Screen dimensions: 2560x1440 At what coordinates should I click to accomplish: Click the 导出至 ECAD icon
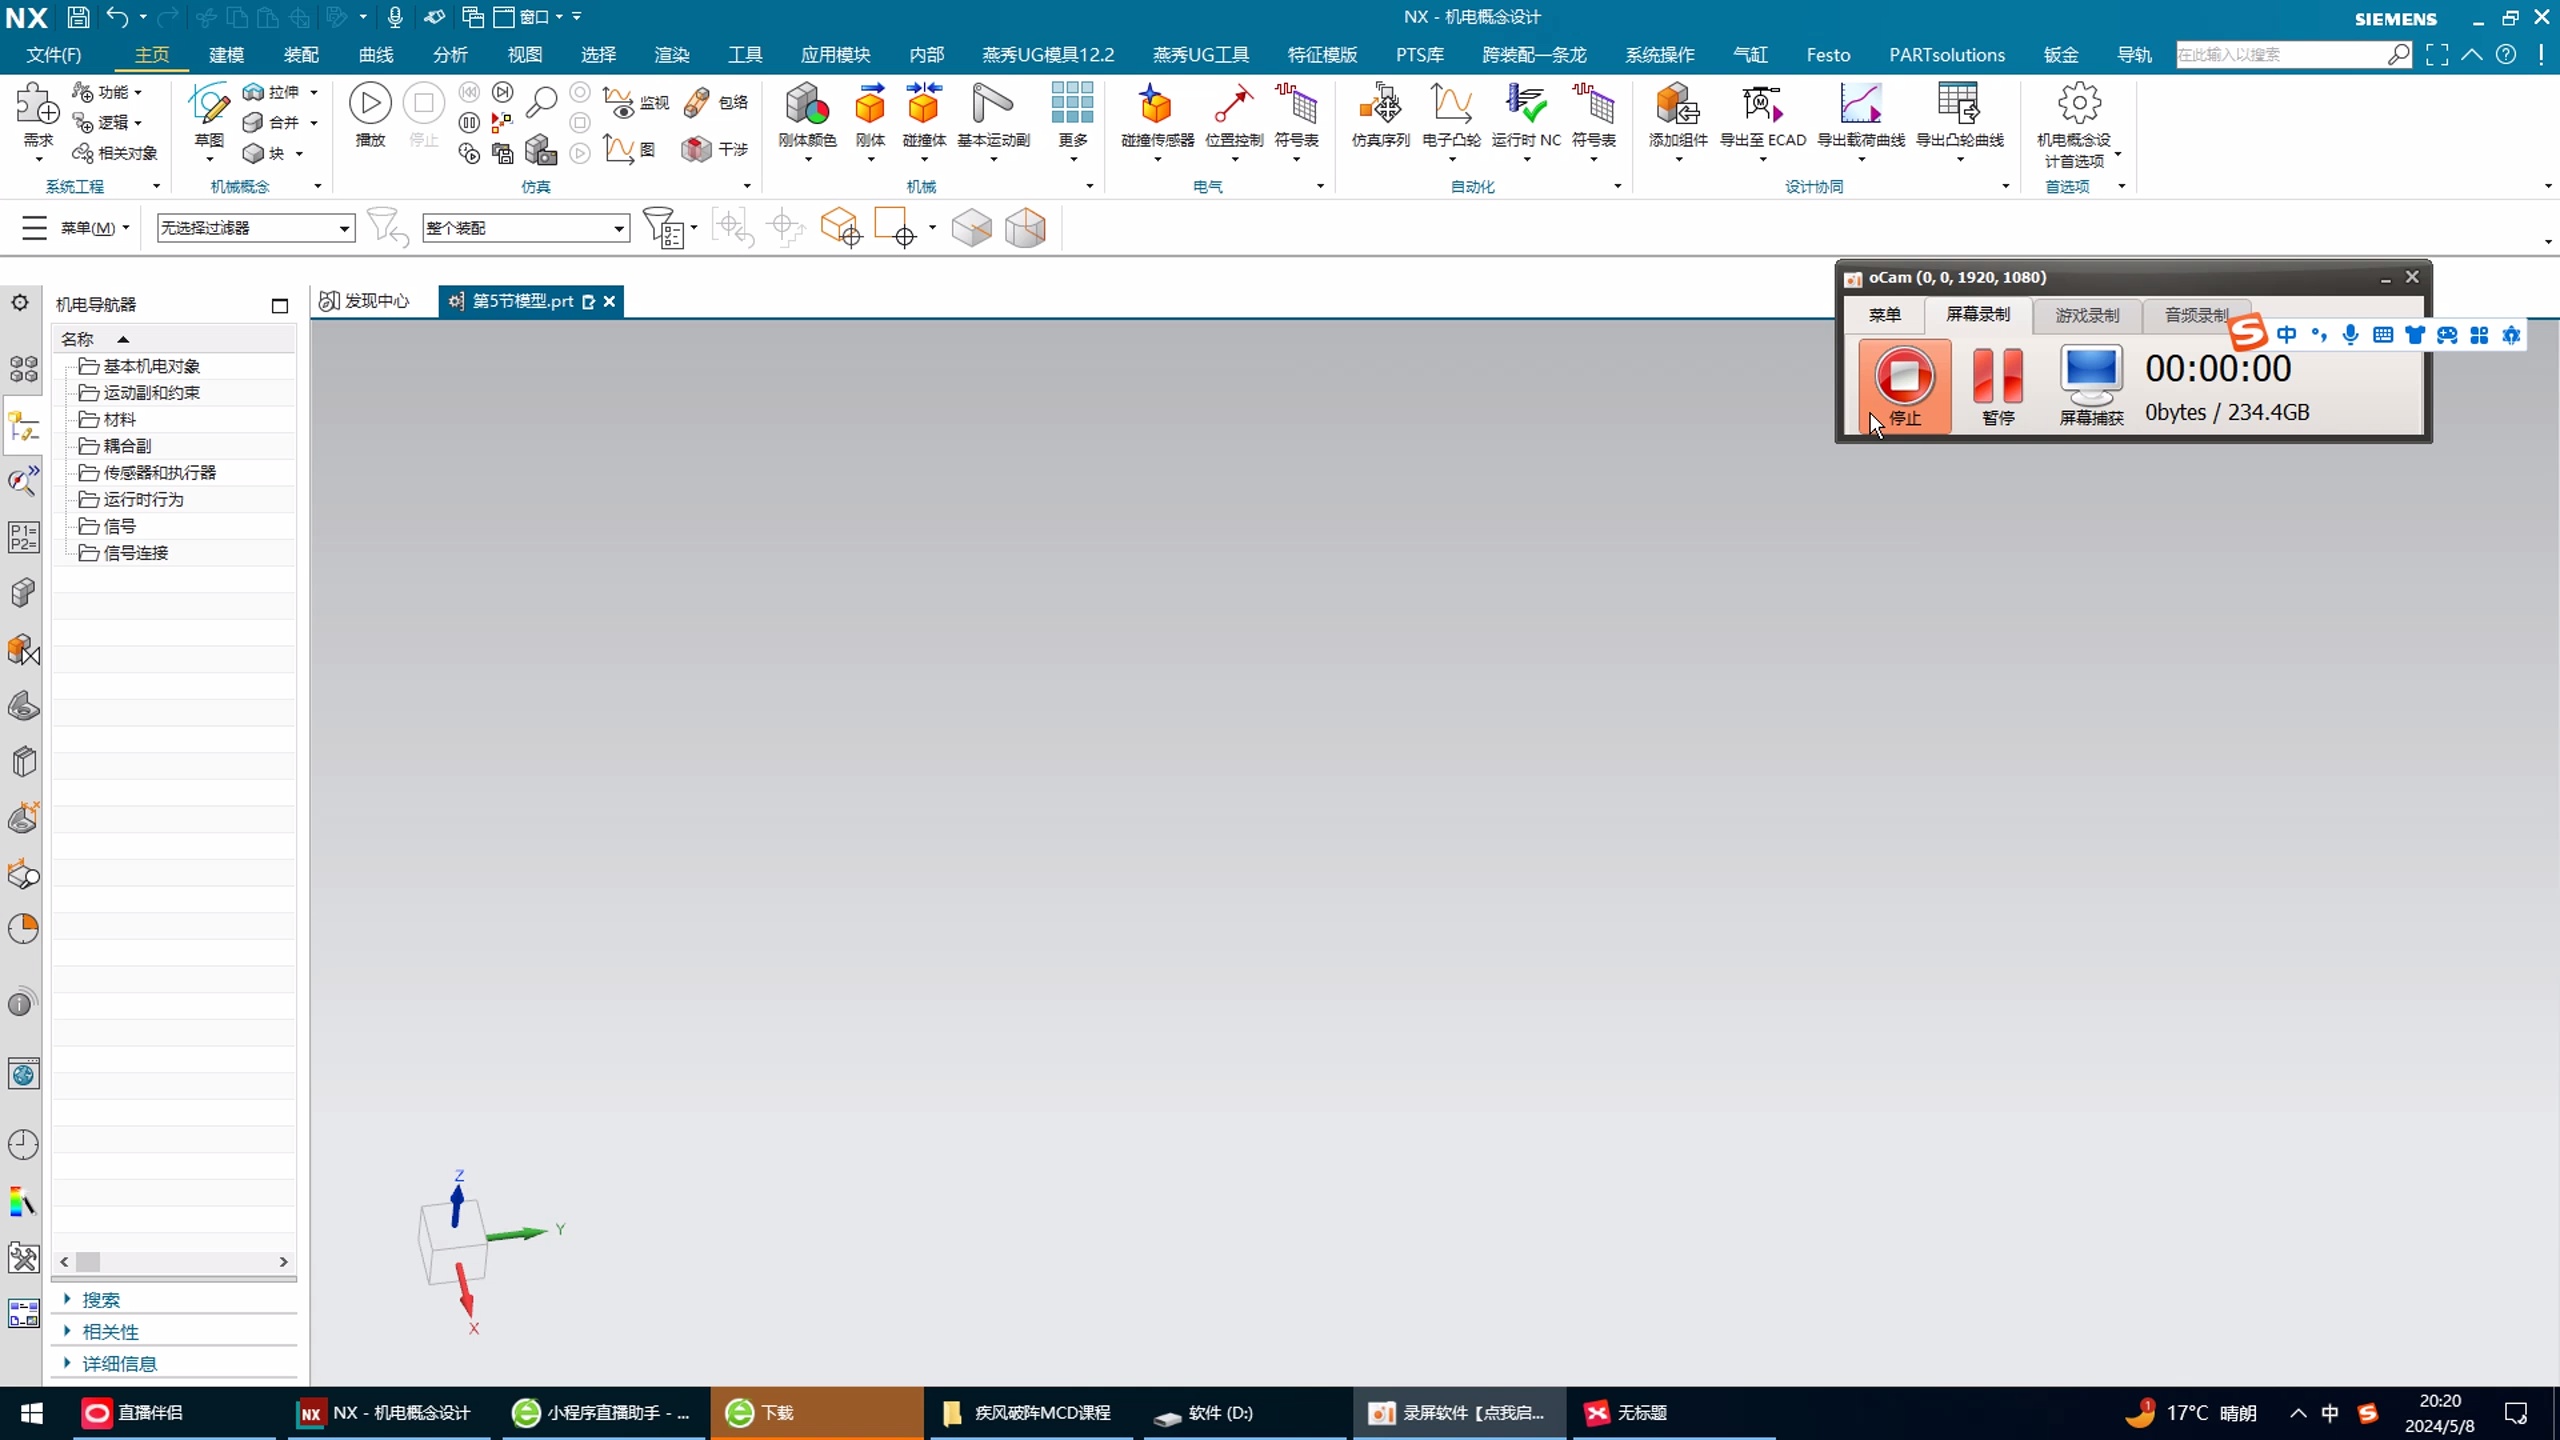coord(1762,104)
